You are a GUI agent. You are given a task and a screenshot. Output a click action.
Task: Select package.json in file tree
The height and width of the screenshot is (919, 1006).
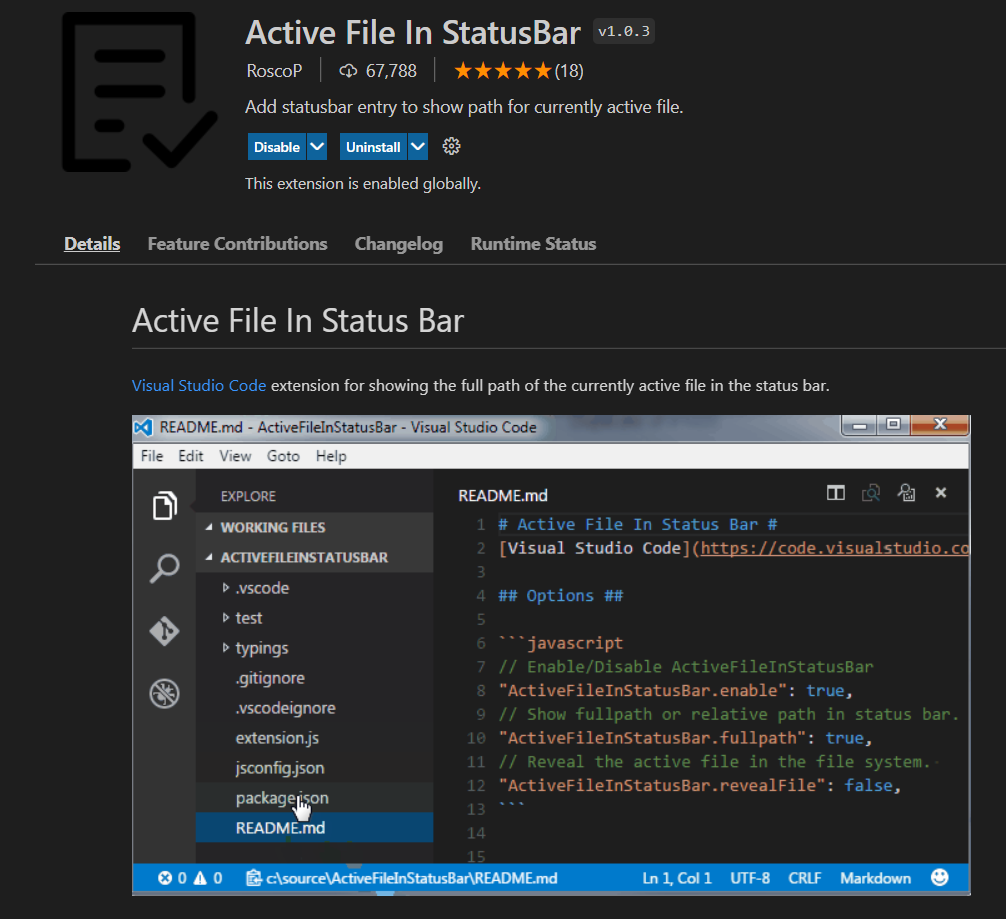[x=314, y=798]
